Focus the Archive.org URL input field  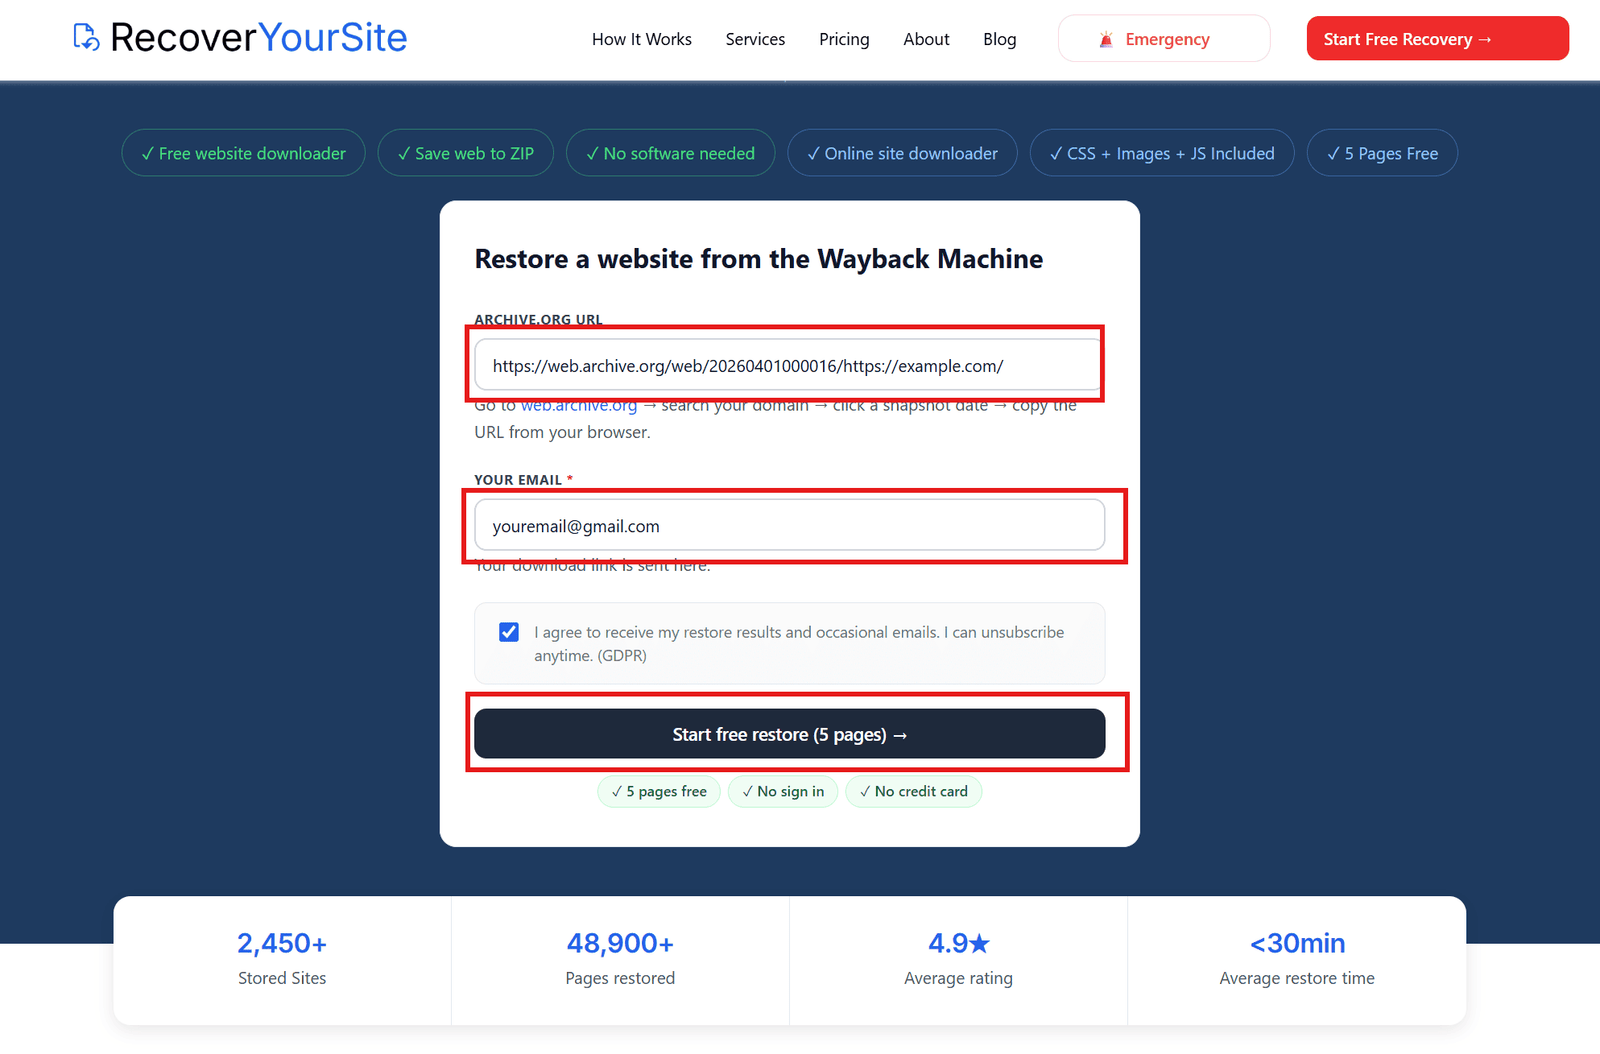pos(789,365)
